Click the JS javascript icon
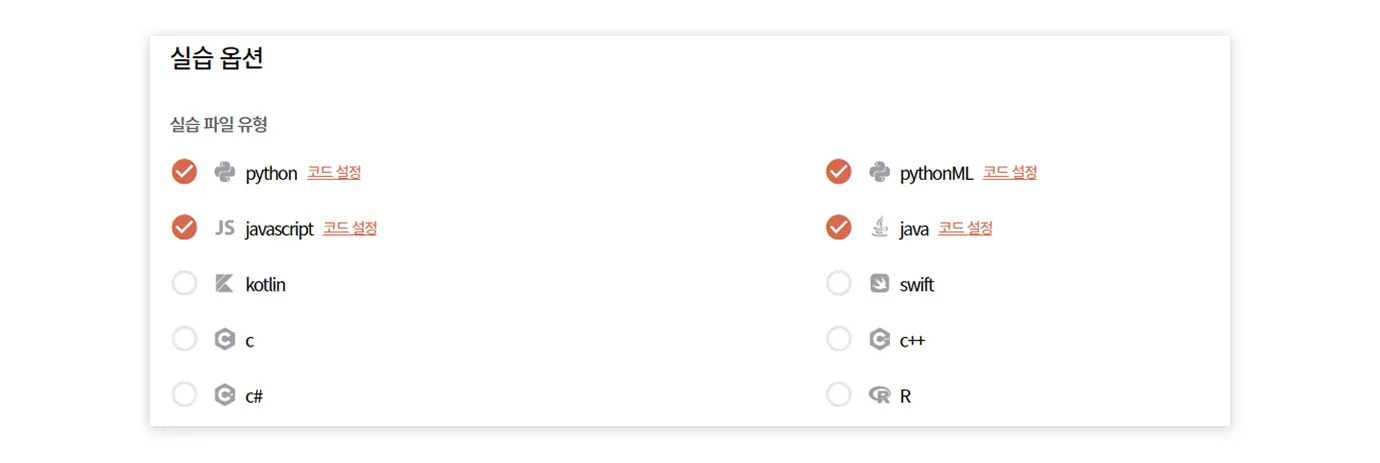The width and height of the screenshot is (1380, 463). point(224,228)
